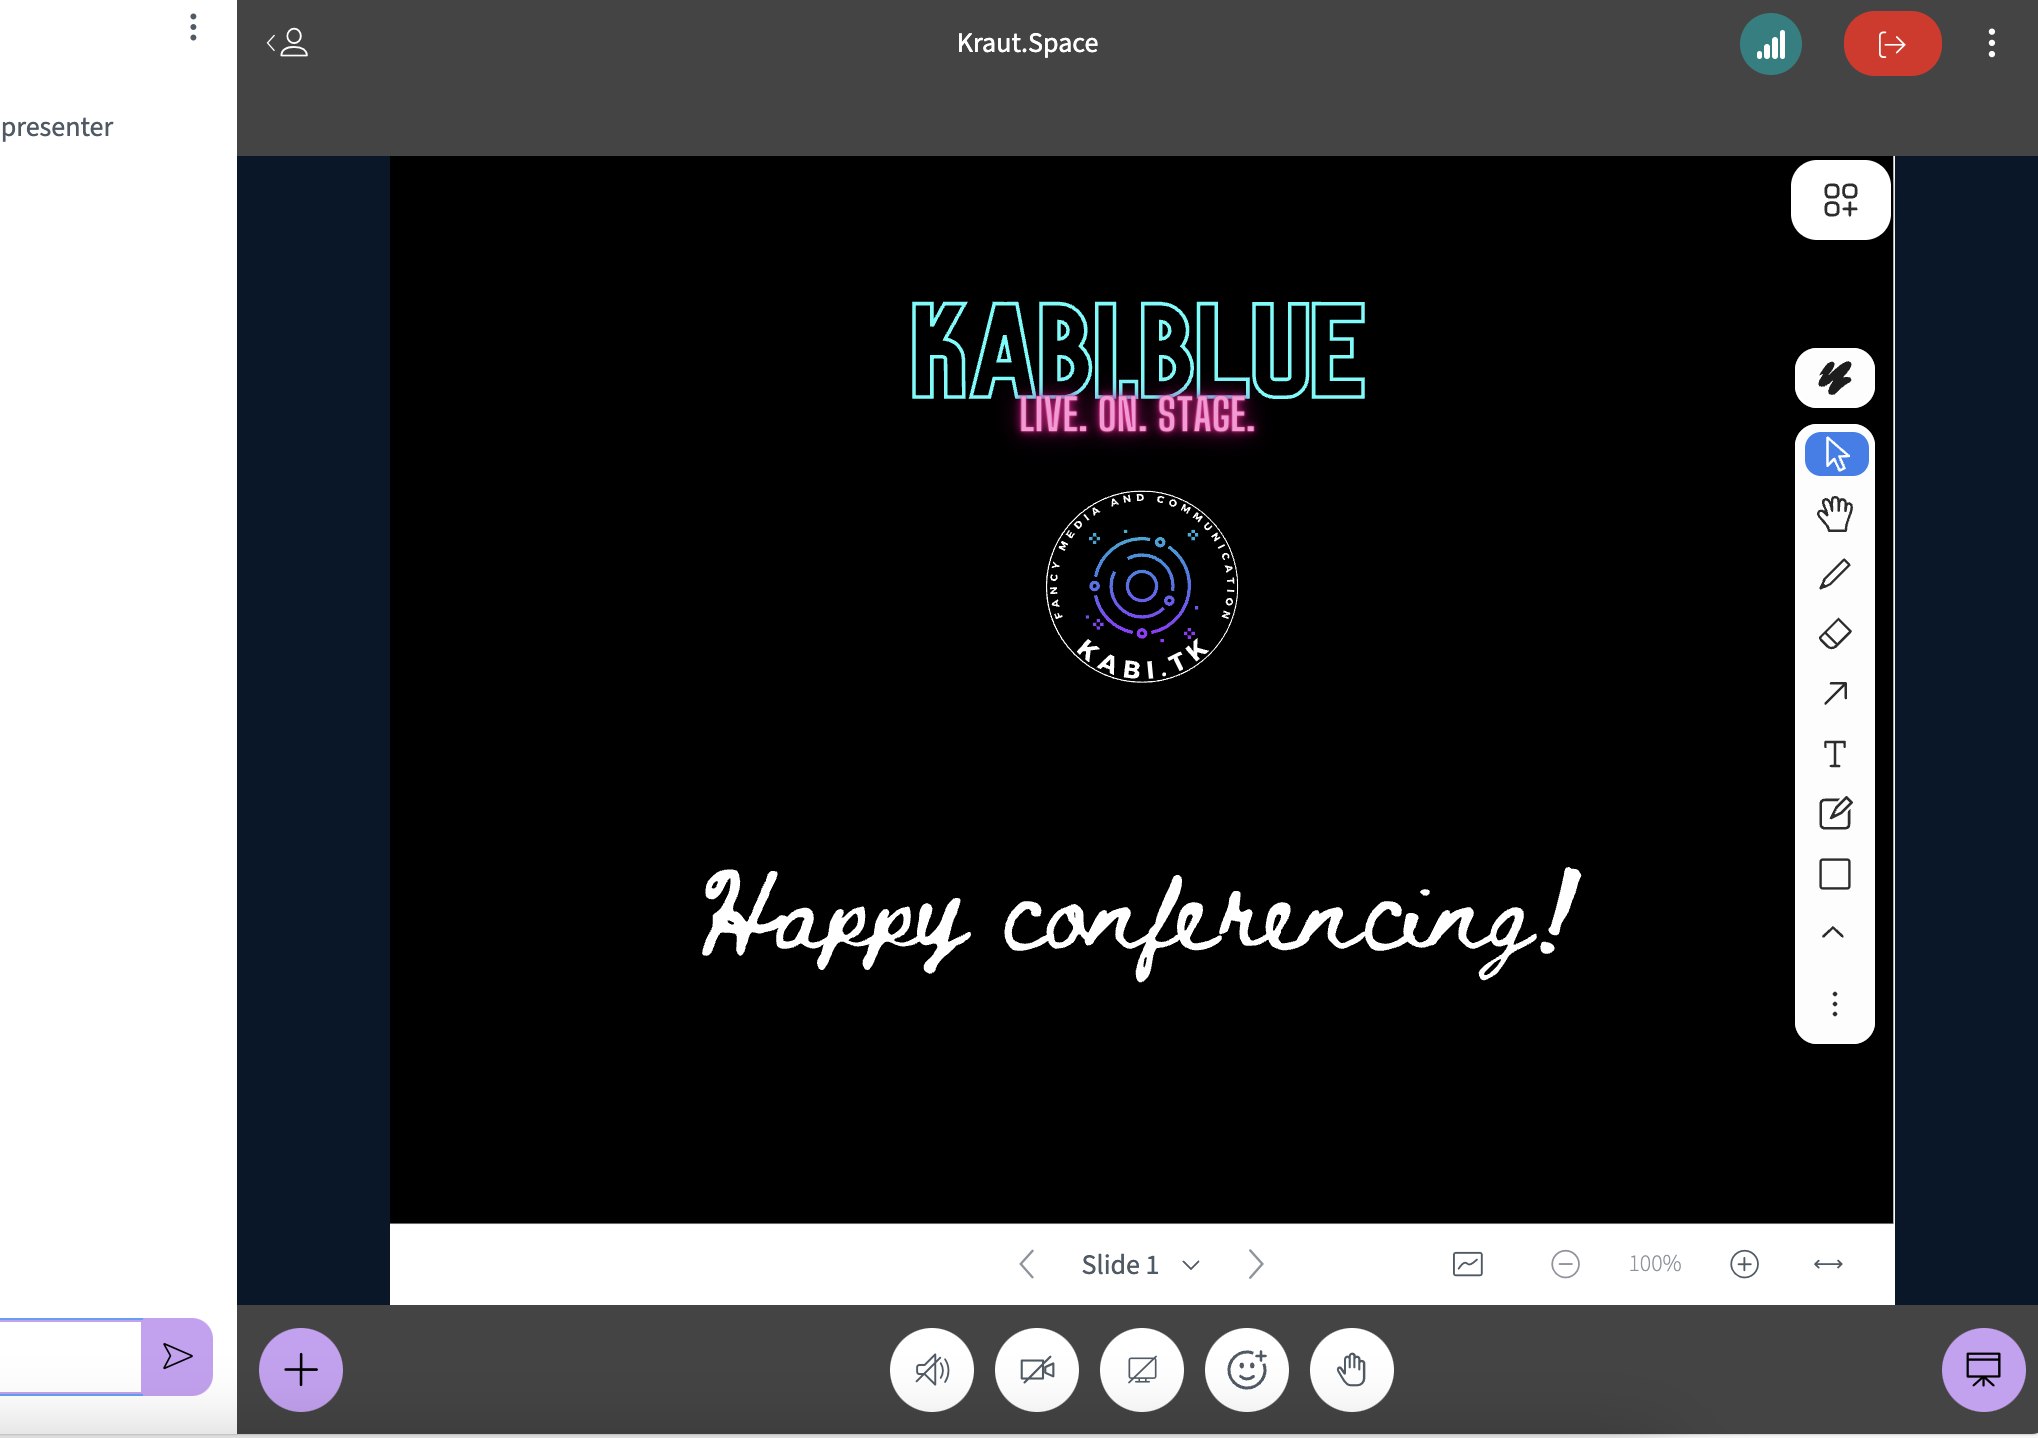Viewport: 2038px width, 1438px height.
Task: Select the Hand pan tool
Action: 1835,513
